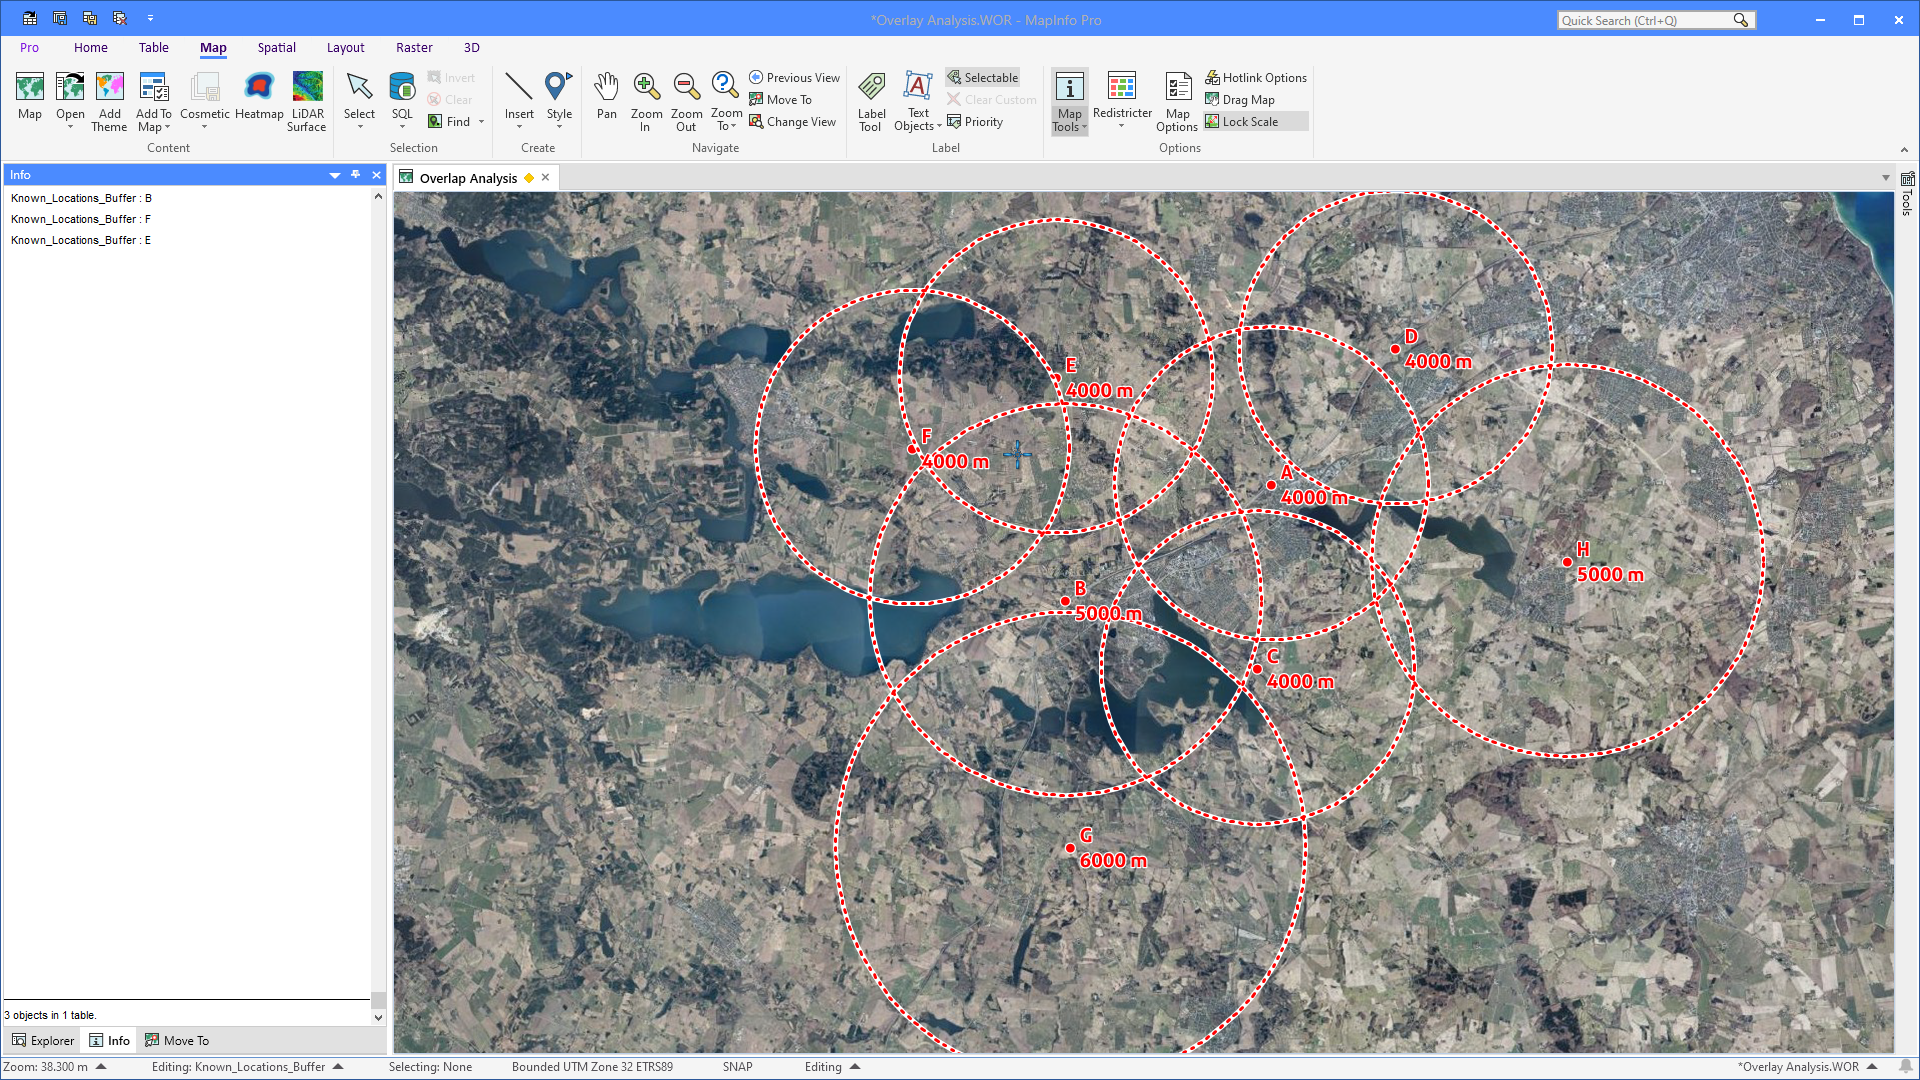Activate the Select arrow tool

pyautogui.click(x=359, y=100)
